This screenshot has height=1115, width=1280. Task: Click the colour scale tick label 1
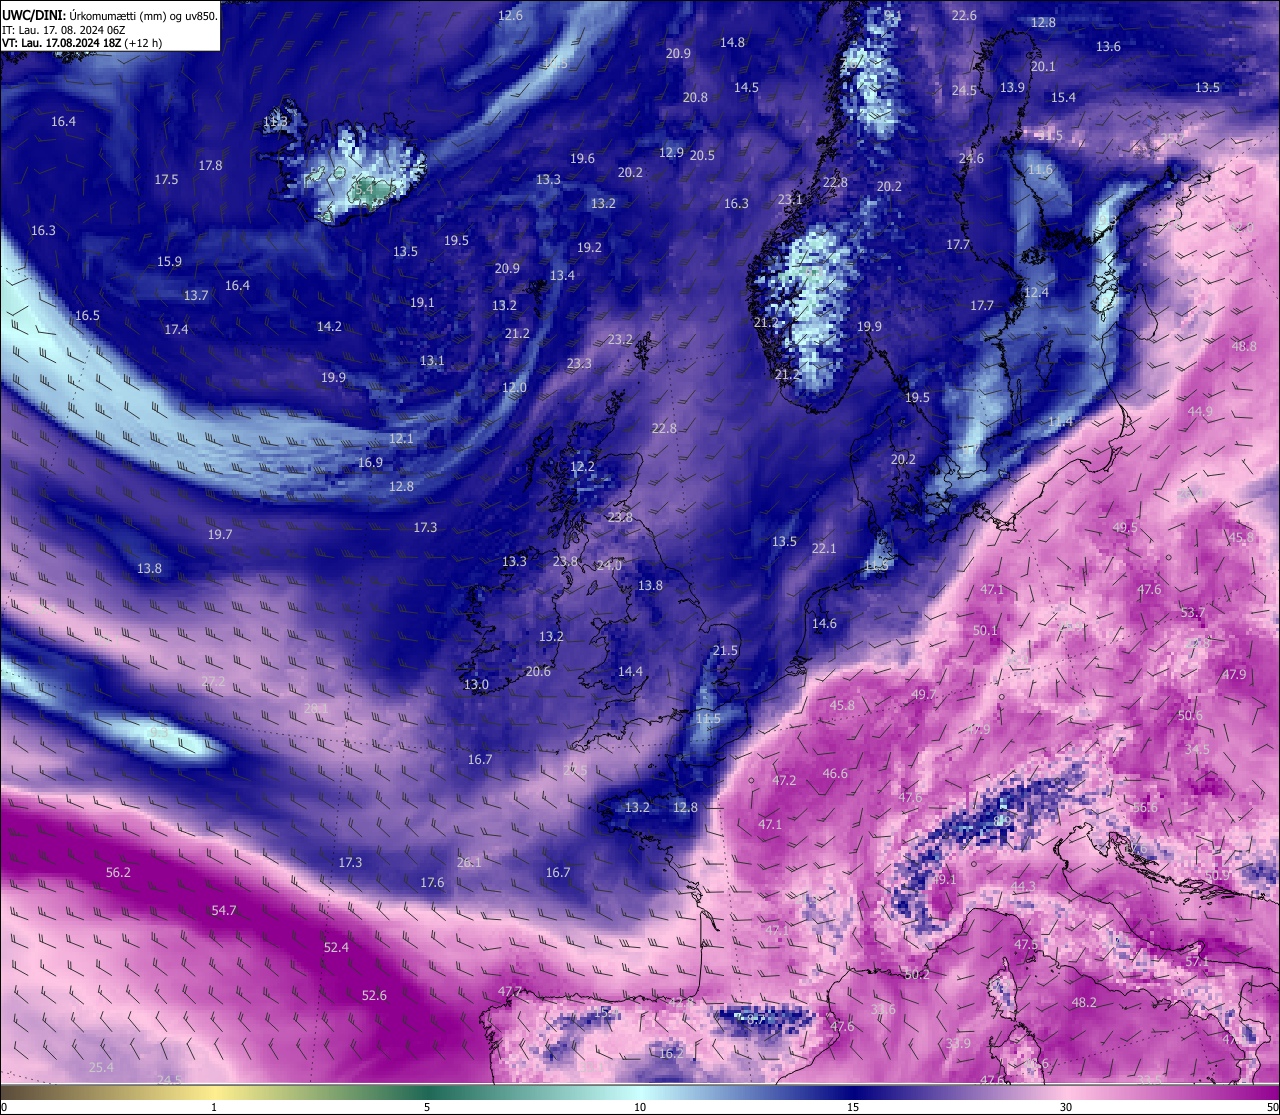click(x=214, y=1107)
